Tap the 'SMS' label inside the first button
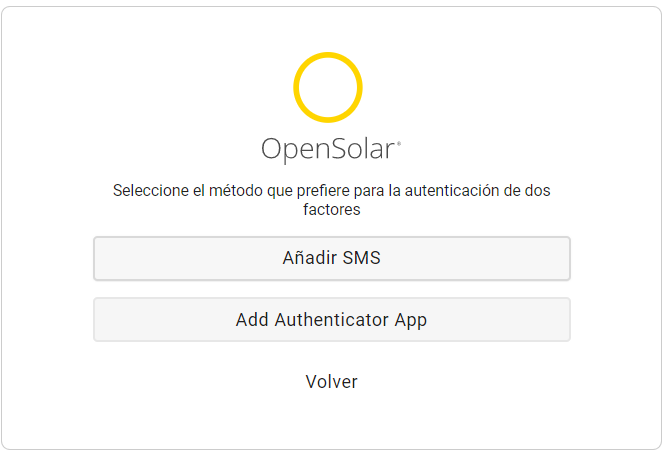671x457 pixels. [362, 258]
